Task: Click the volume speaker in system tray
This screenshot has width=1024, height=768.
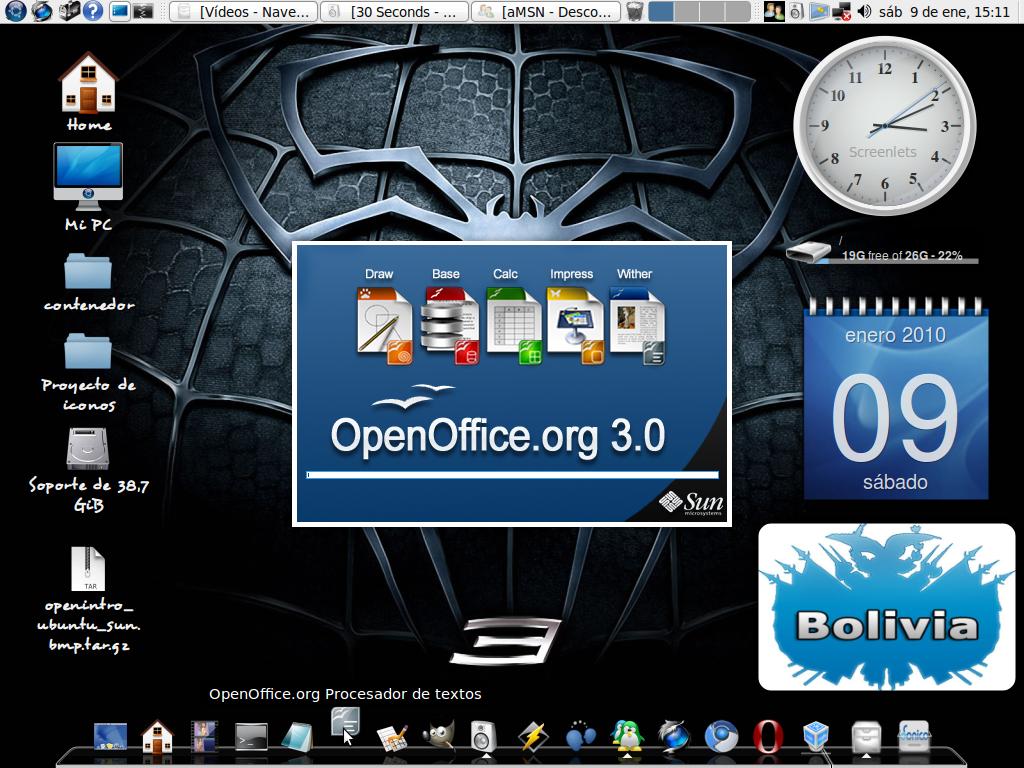Action: (x=864, y=11)
